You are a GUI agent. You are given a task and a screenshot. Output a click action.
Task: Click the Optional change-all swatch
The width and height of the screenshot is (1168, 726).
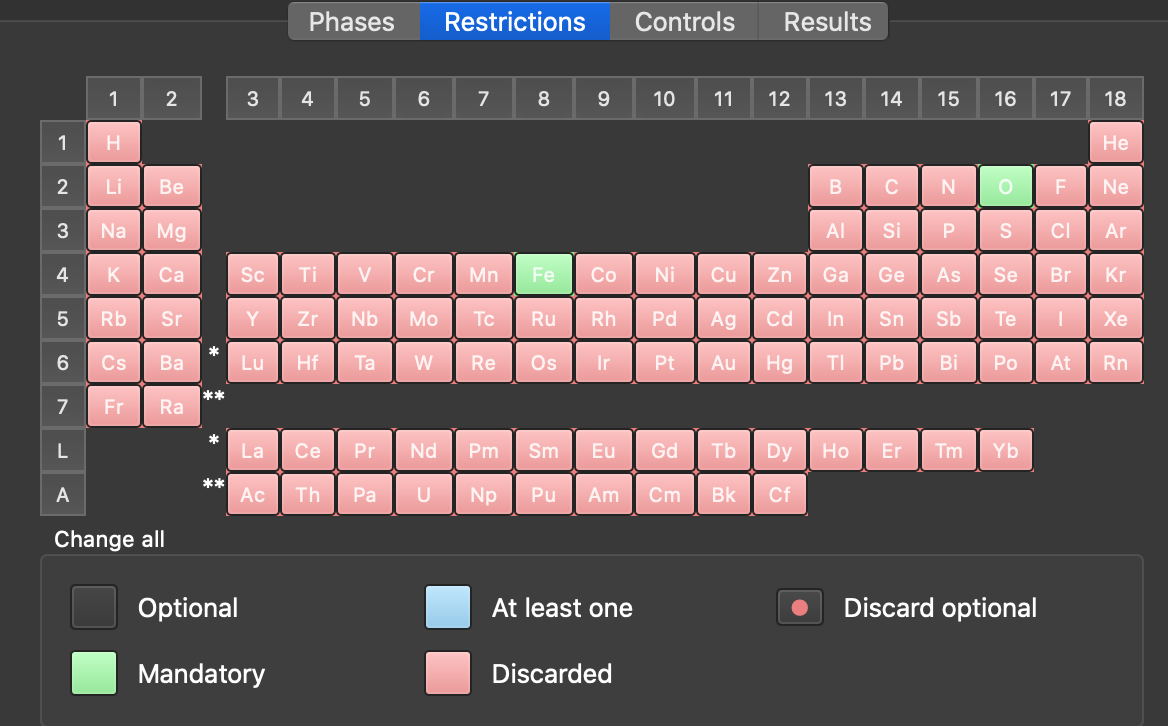(94, 608)
